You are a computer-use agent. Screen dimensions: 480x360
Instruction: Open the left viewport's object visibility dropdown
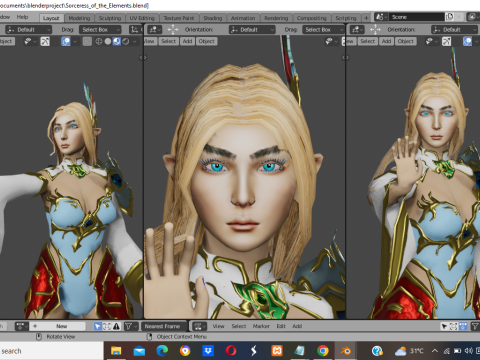(29, 41)
